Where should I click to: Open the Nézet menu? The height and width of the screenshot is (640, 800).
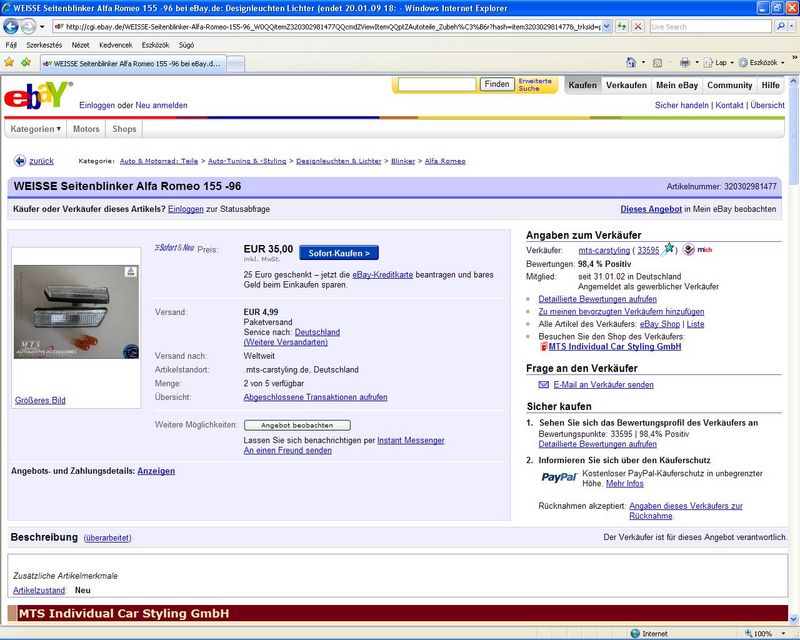tap(81, 45)
